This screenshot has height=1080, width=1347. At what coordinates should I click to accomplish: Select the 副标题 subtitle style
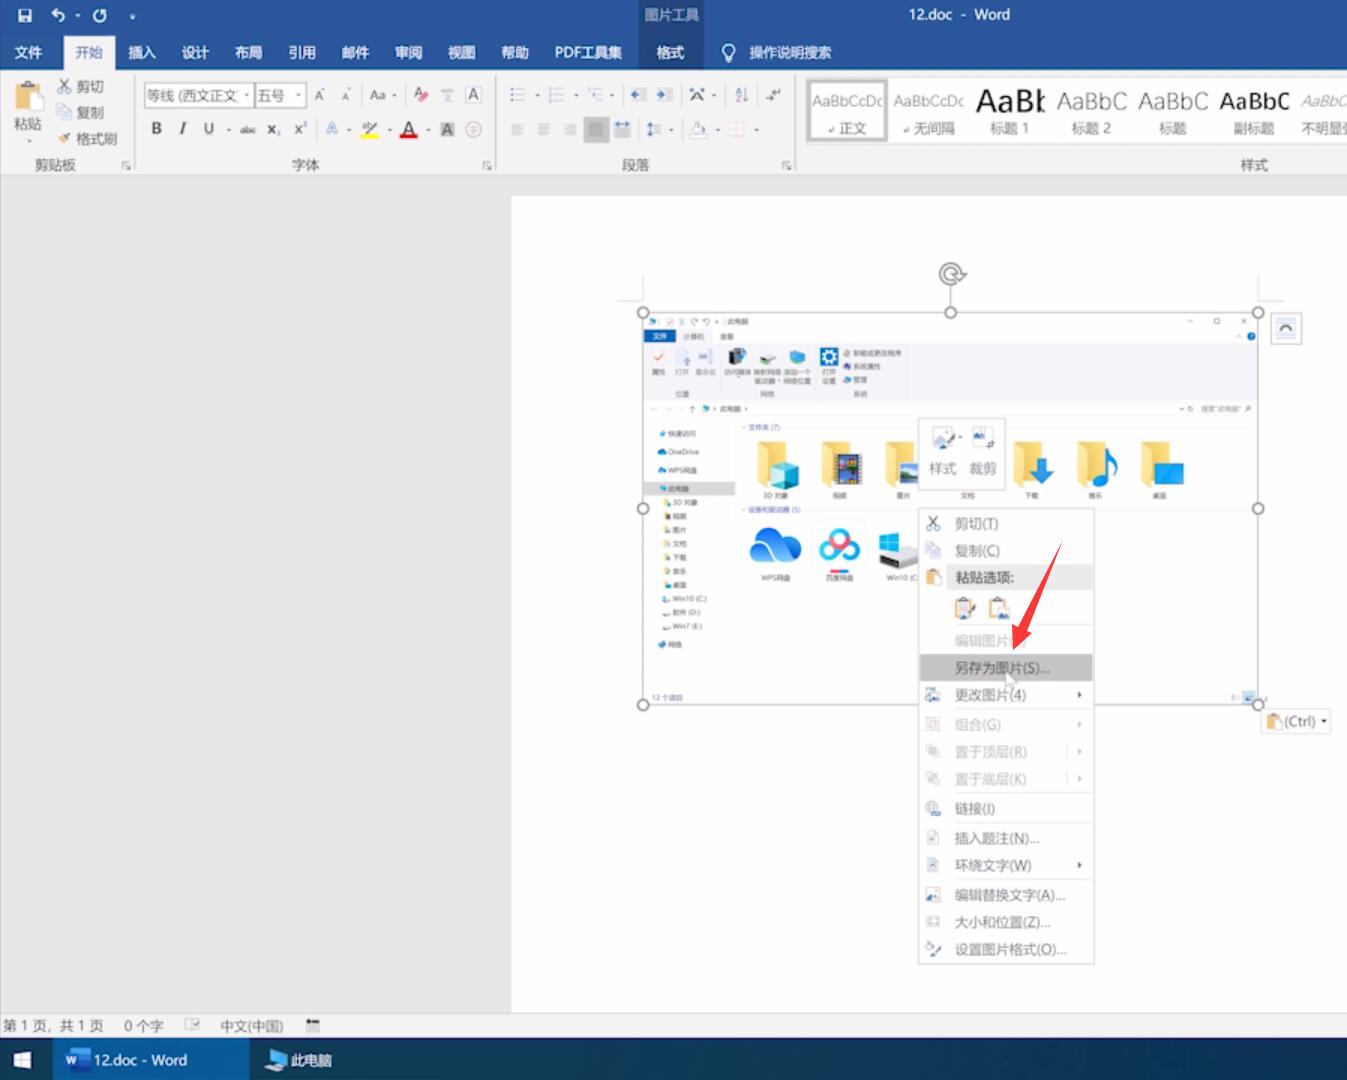click(1254, 111)
